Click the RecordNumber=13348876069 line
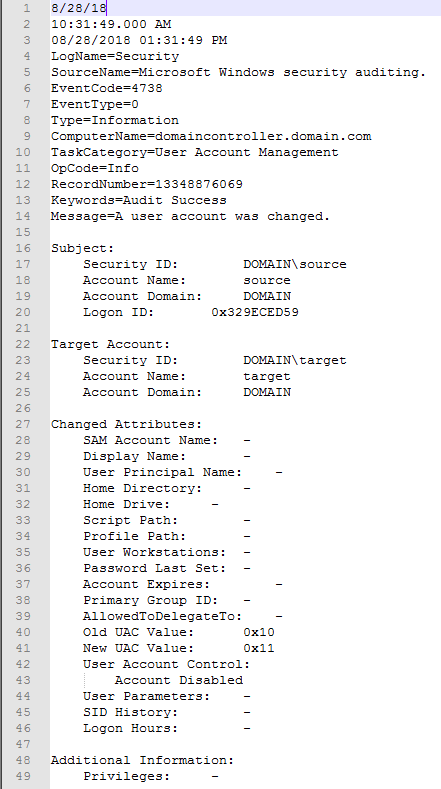 (x=146, y=185)
